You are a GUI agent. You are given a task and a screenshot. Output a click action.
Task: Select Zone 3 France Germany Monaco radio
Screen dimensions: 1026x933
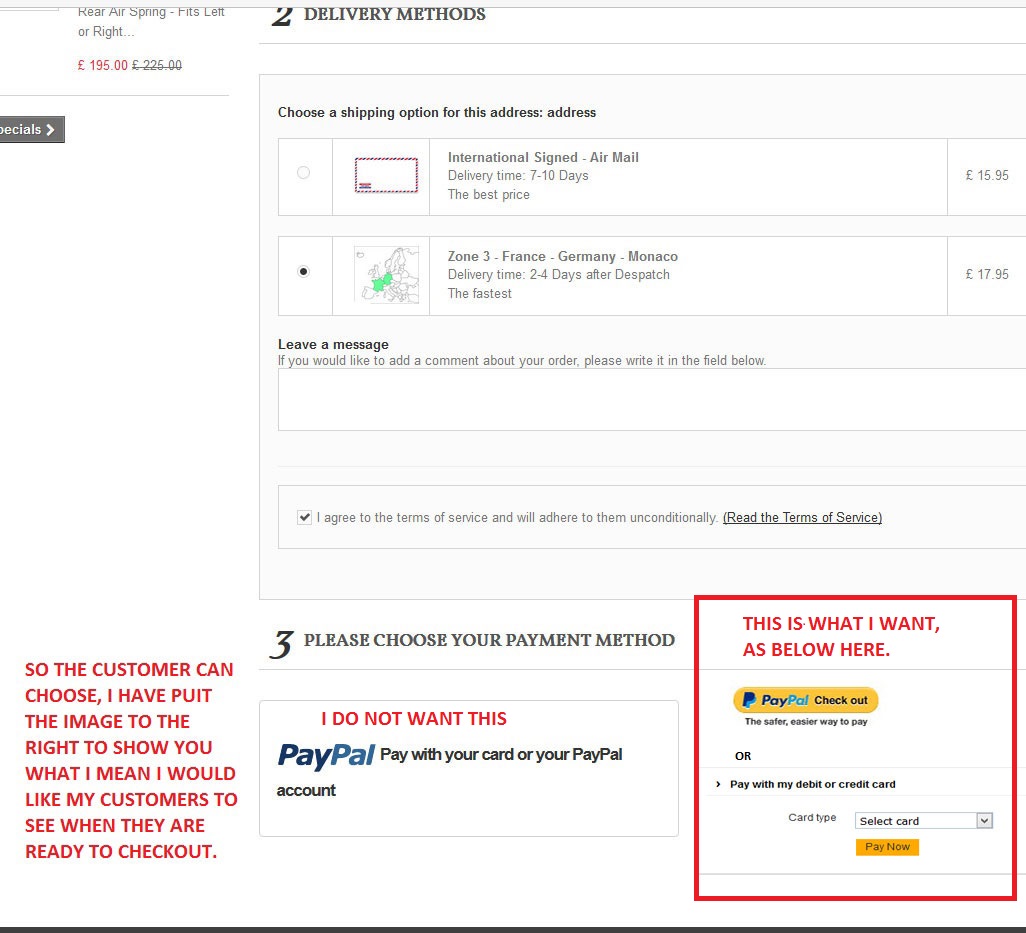click(x=303, y=272)
